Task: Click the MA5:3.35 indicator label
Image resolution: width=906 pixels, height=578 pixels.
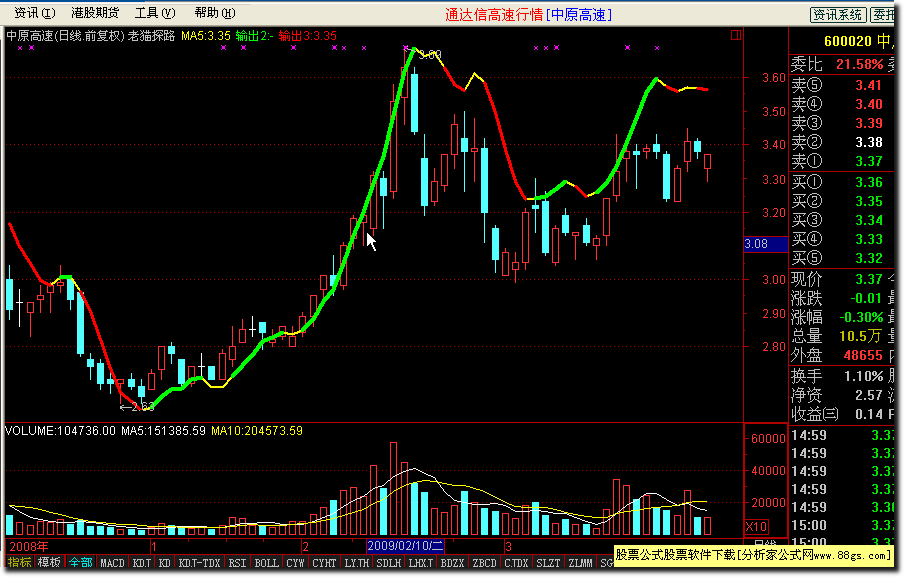Action: point(206,36)
